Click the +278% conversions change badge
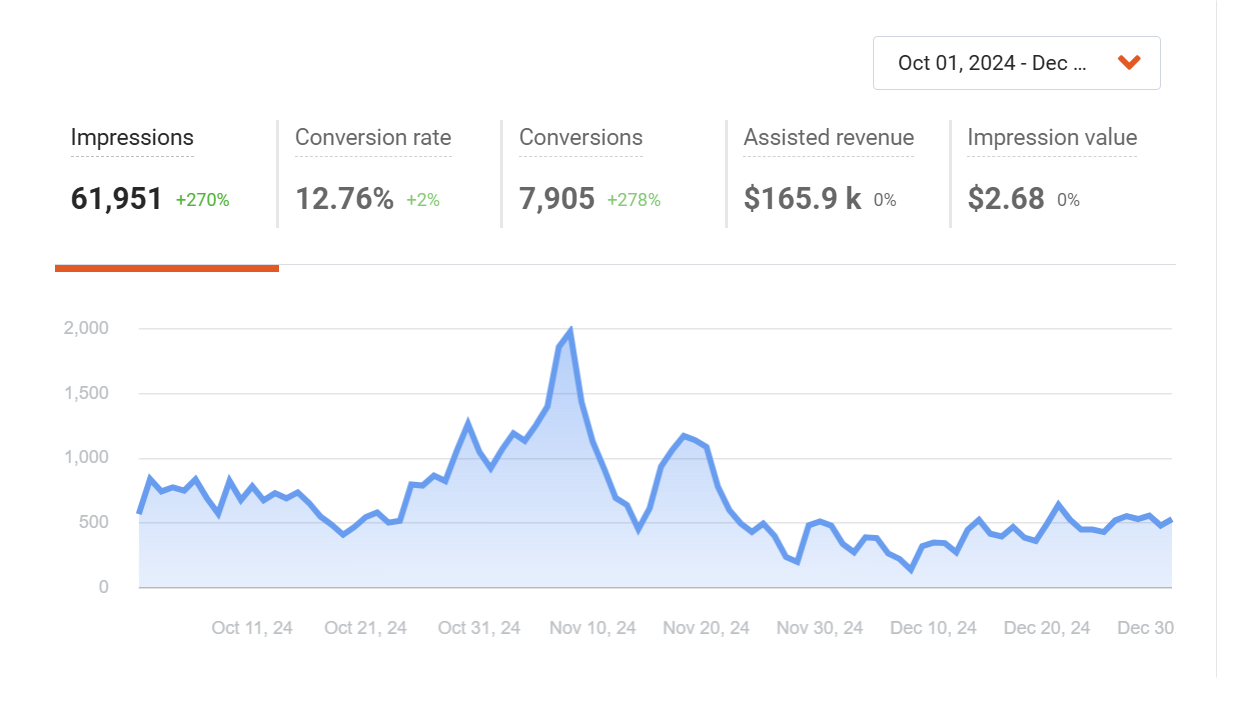1236x725 pixels. pos(633,200)
